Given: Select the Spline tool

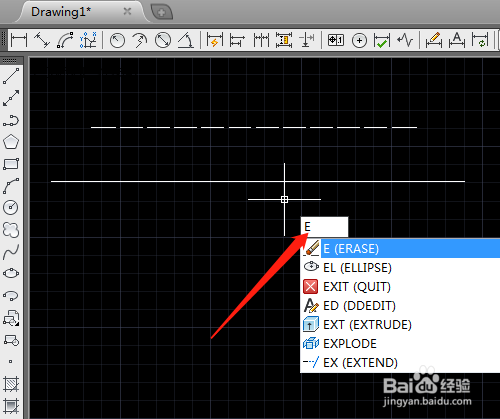Looking at the screenshot, I should tap(11, 252).
